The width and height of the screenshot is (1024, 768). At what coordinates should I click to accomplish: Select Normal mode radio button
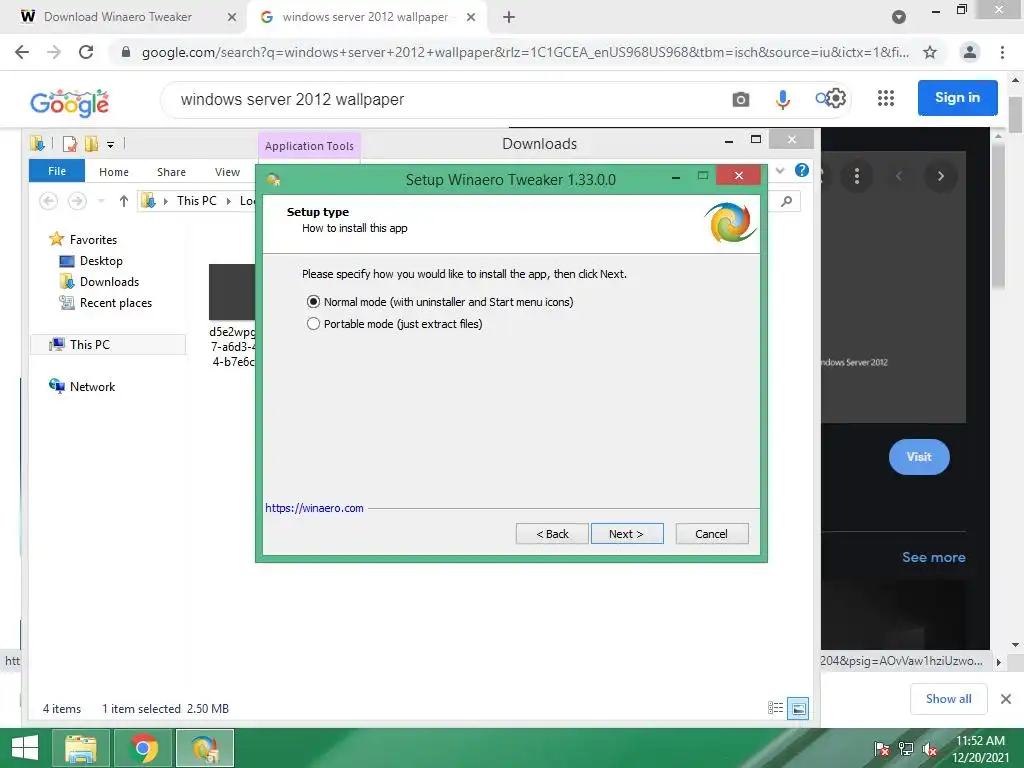pyautogui.click(x=313, y=302)
